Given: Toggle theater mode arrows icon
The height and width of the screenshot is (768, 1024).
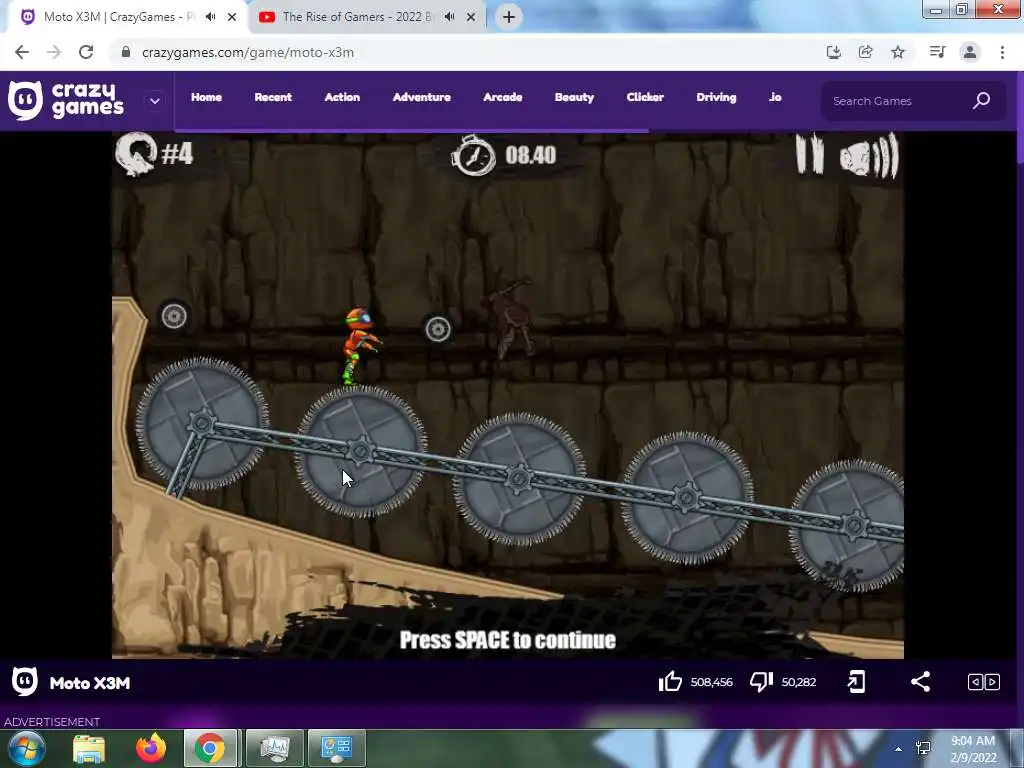Looking at the screenshot, I should click(x=984, y=682).
